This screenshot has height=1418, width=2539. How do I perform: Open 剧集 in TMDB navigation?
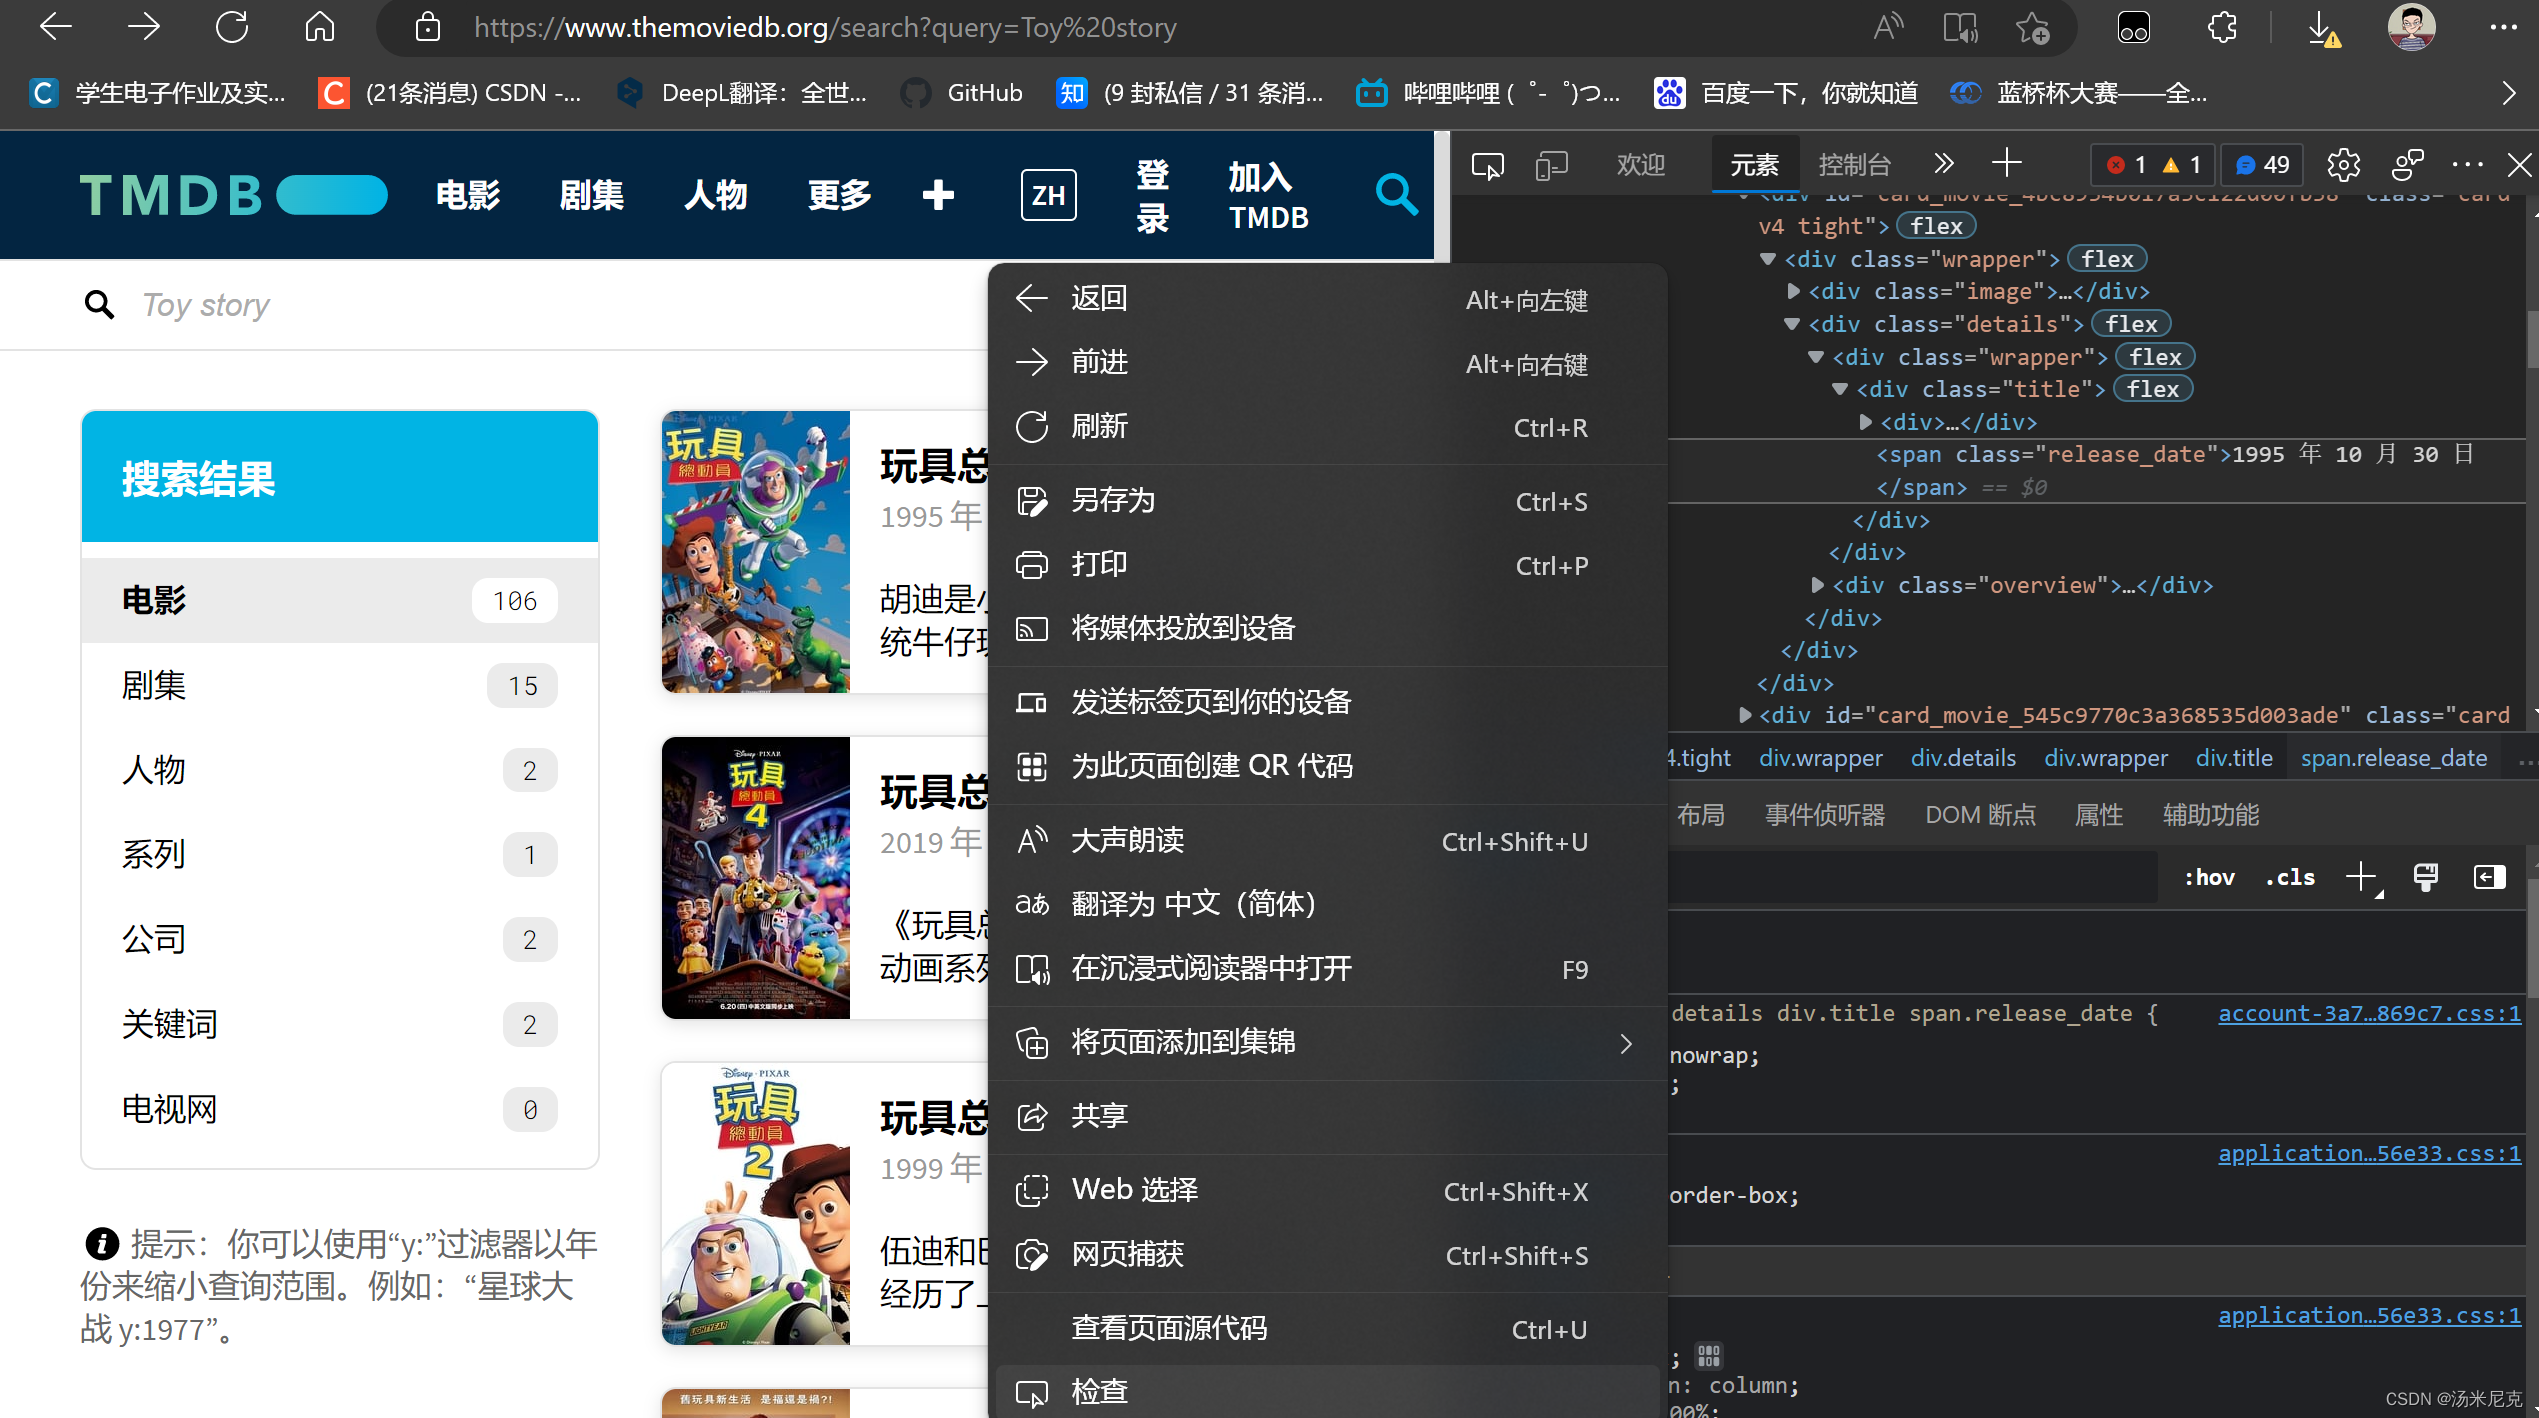coord(592,195)
